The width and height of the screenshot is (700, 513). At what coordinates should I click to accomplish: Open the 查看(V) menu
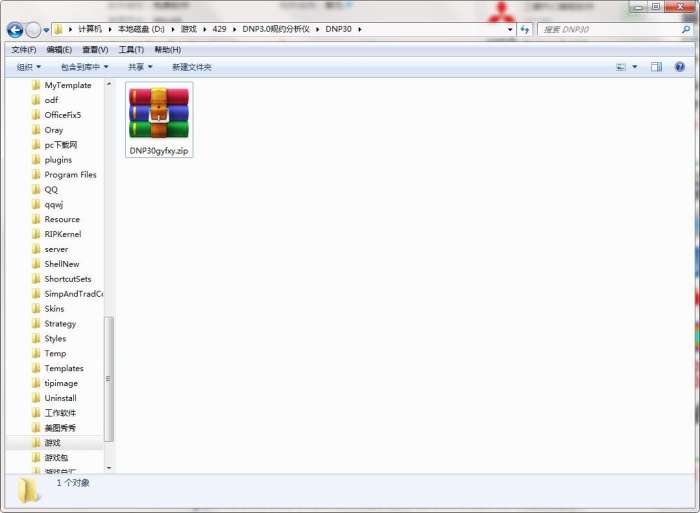95,50
